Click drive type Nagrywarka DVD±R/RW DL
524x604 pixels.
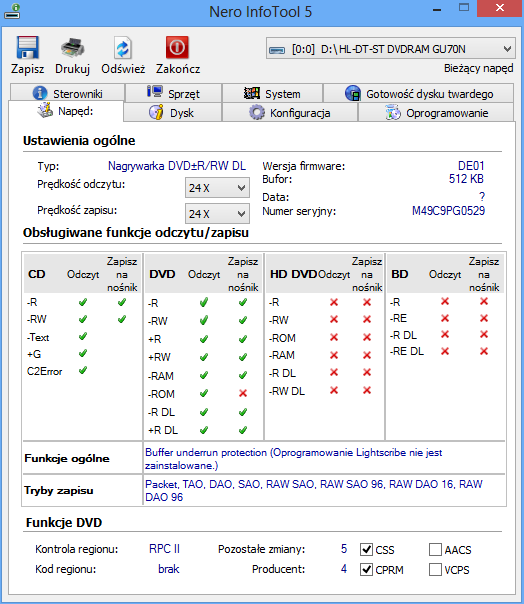click(x=177, y=166)
